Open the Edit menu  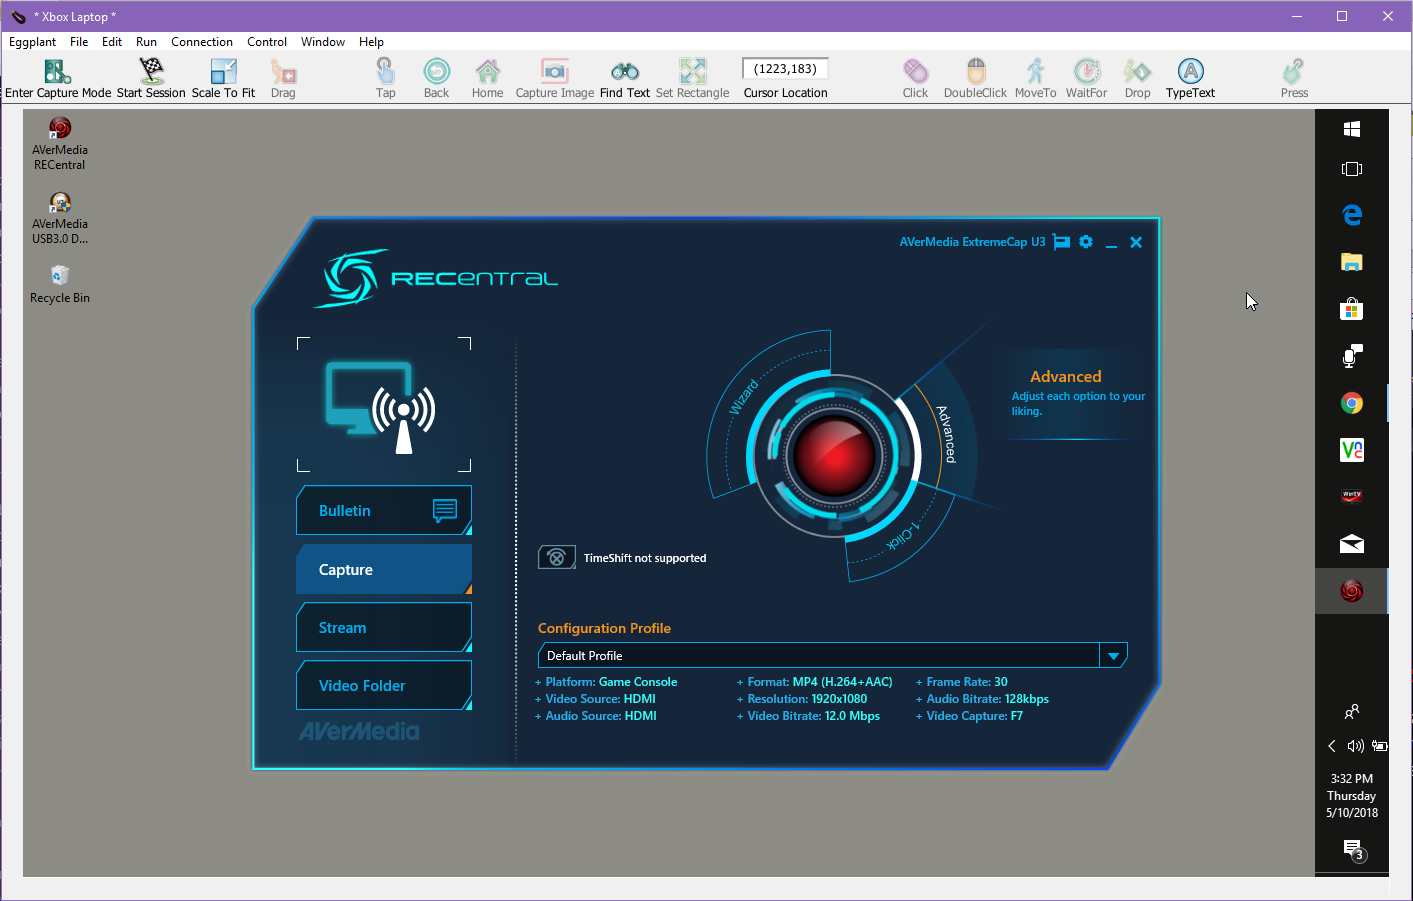coord(112,42)
